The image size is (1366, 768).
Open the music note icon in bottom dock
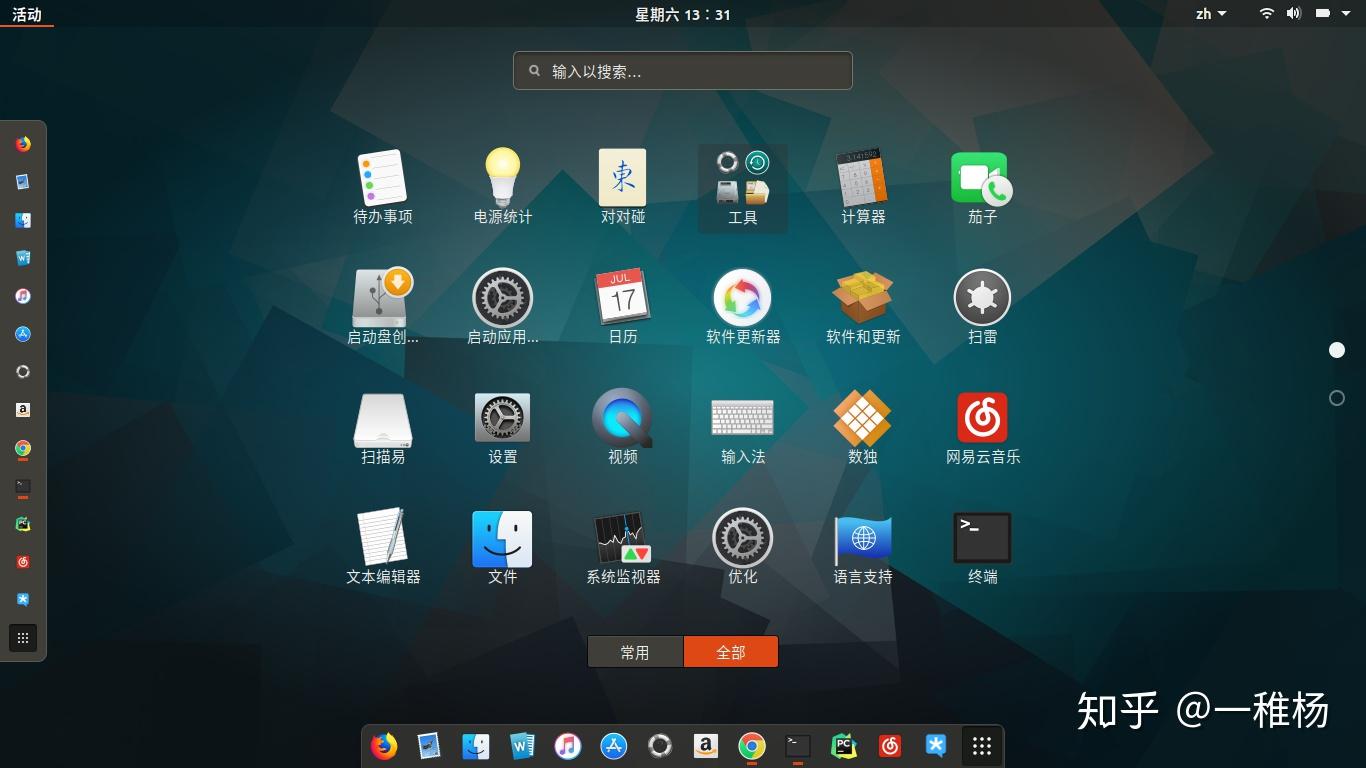[x=567, y=746]
